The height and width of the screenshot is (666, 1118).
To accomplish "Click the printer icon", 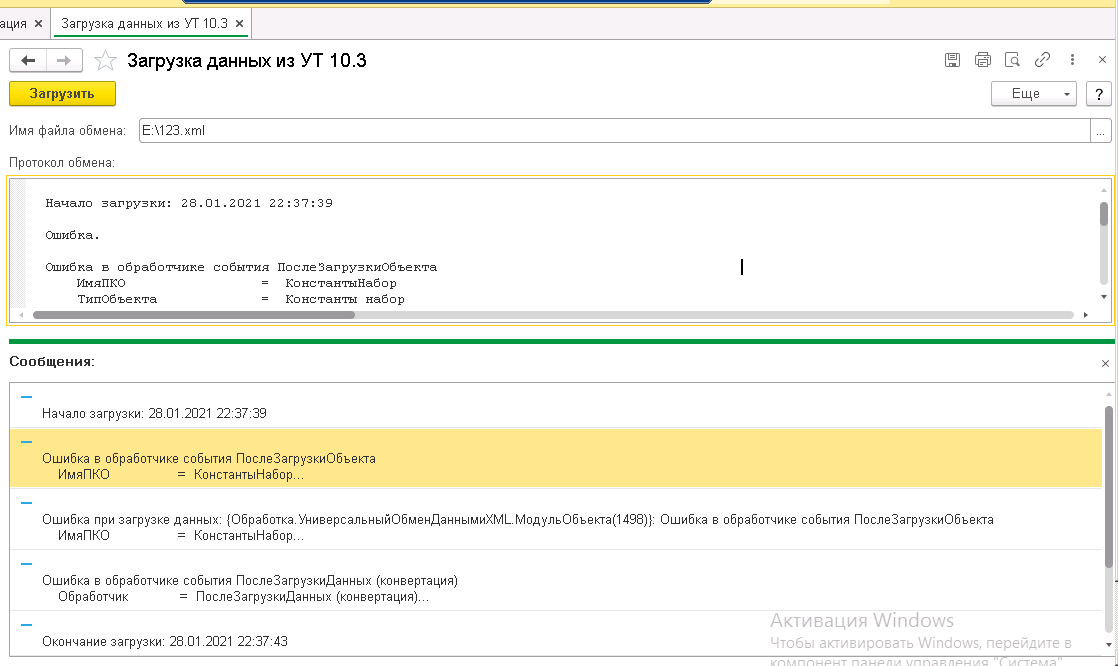I will (x=982, y=60).
